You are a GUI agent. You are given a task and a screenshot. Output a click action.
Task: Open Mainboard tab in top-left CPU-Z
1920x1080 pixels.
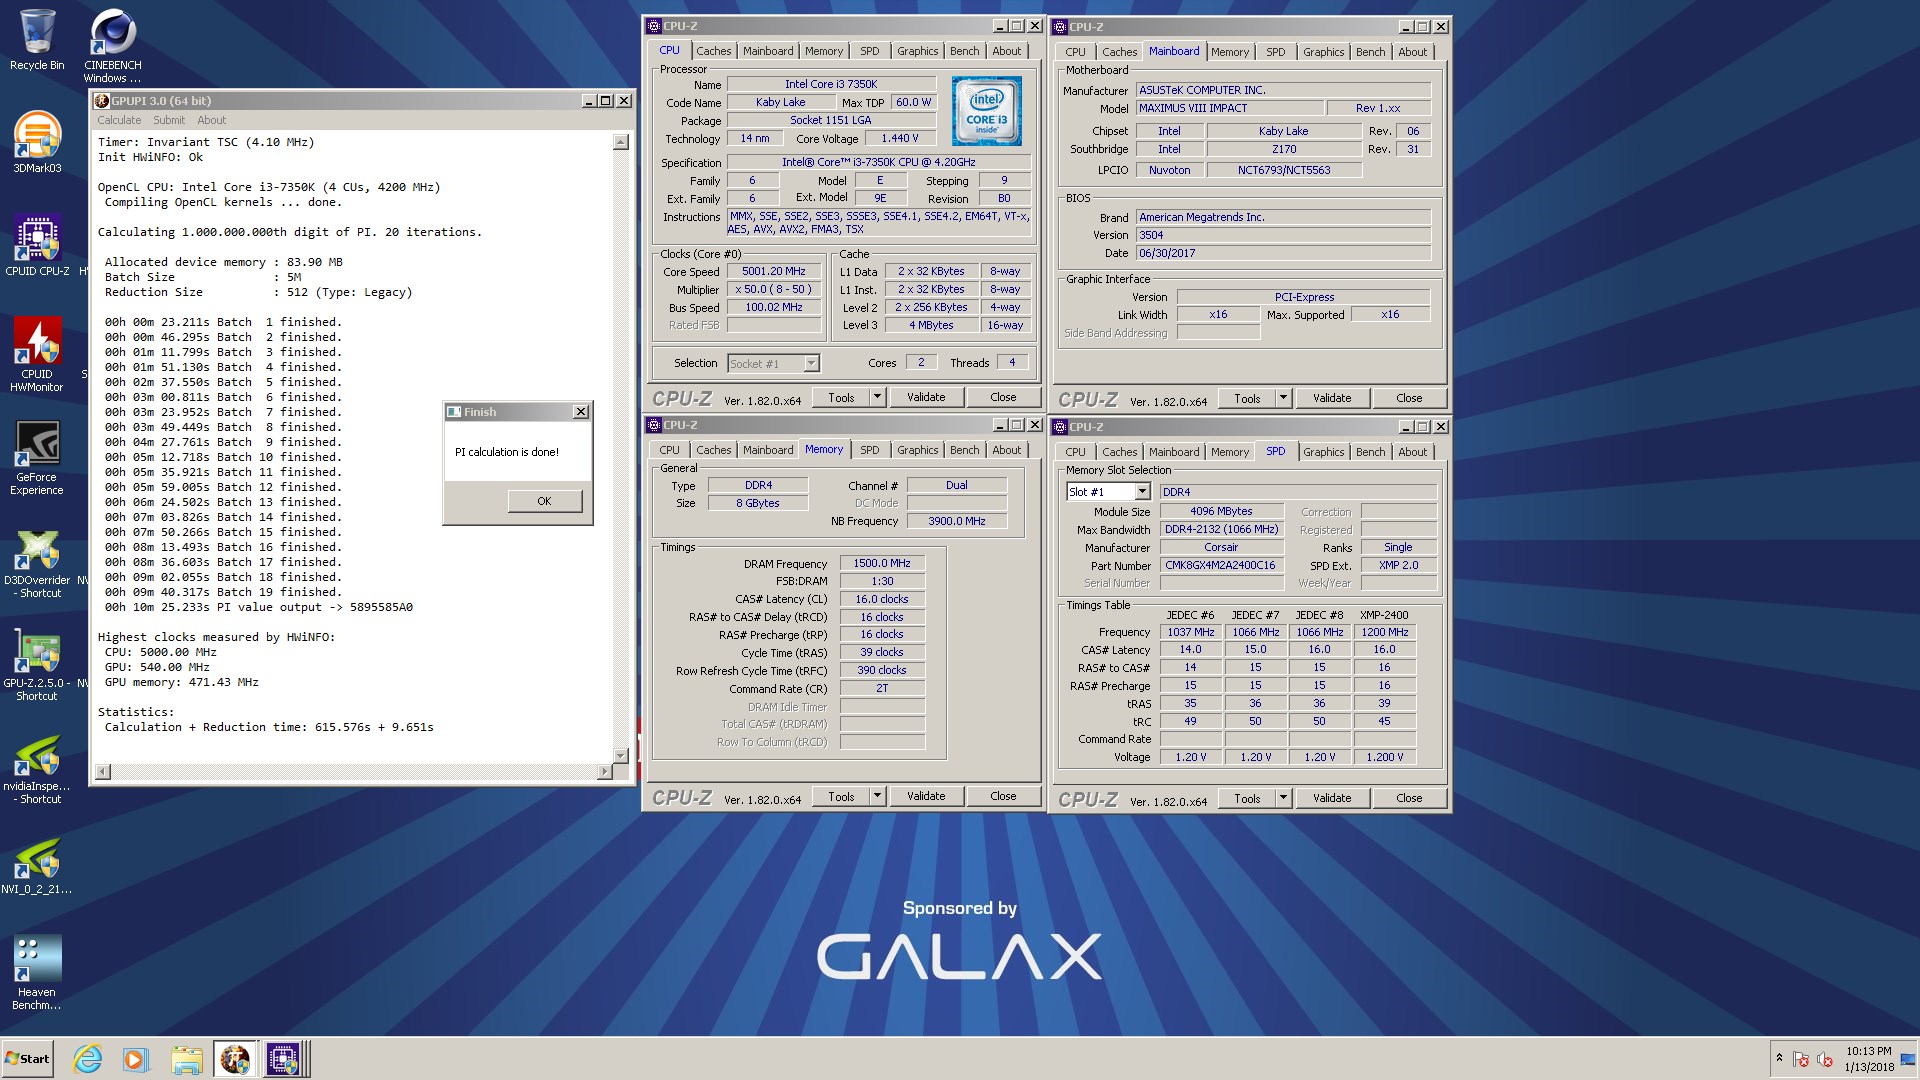point(768,51)
